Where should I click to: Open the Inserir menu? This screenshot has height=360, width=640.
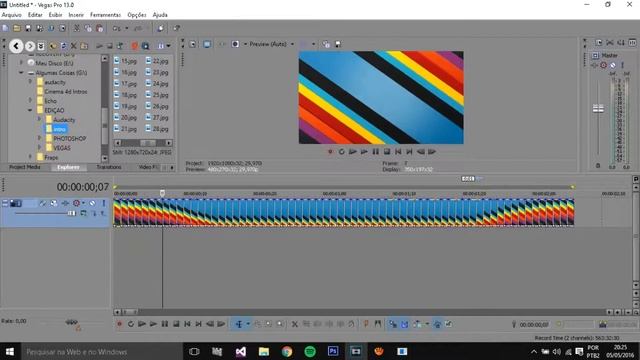click(x=76, y=15)
